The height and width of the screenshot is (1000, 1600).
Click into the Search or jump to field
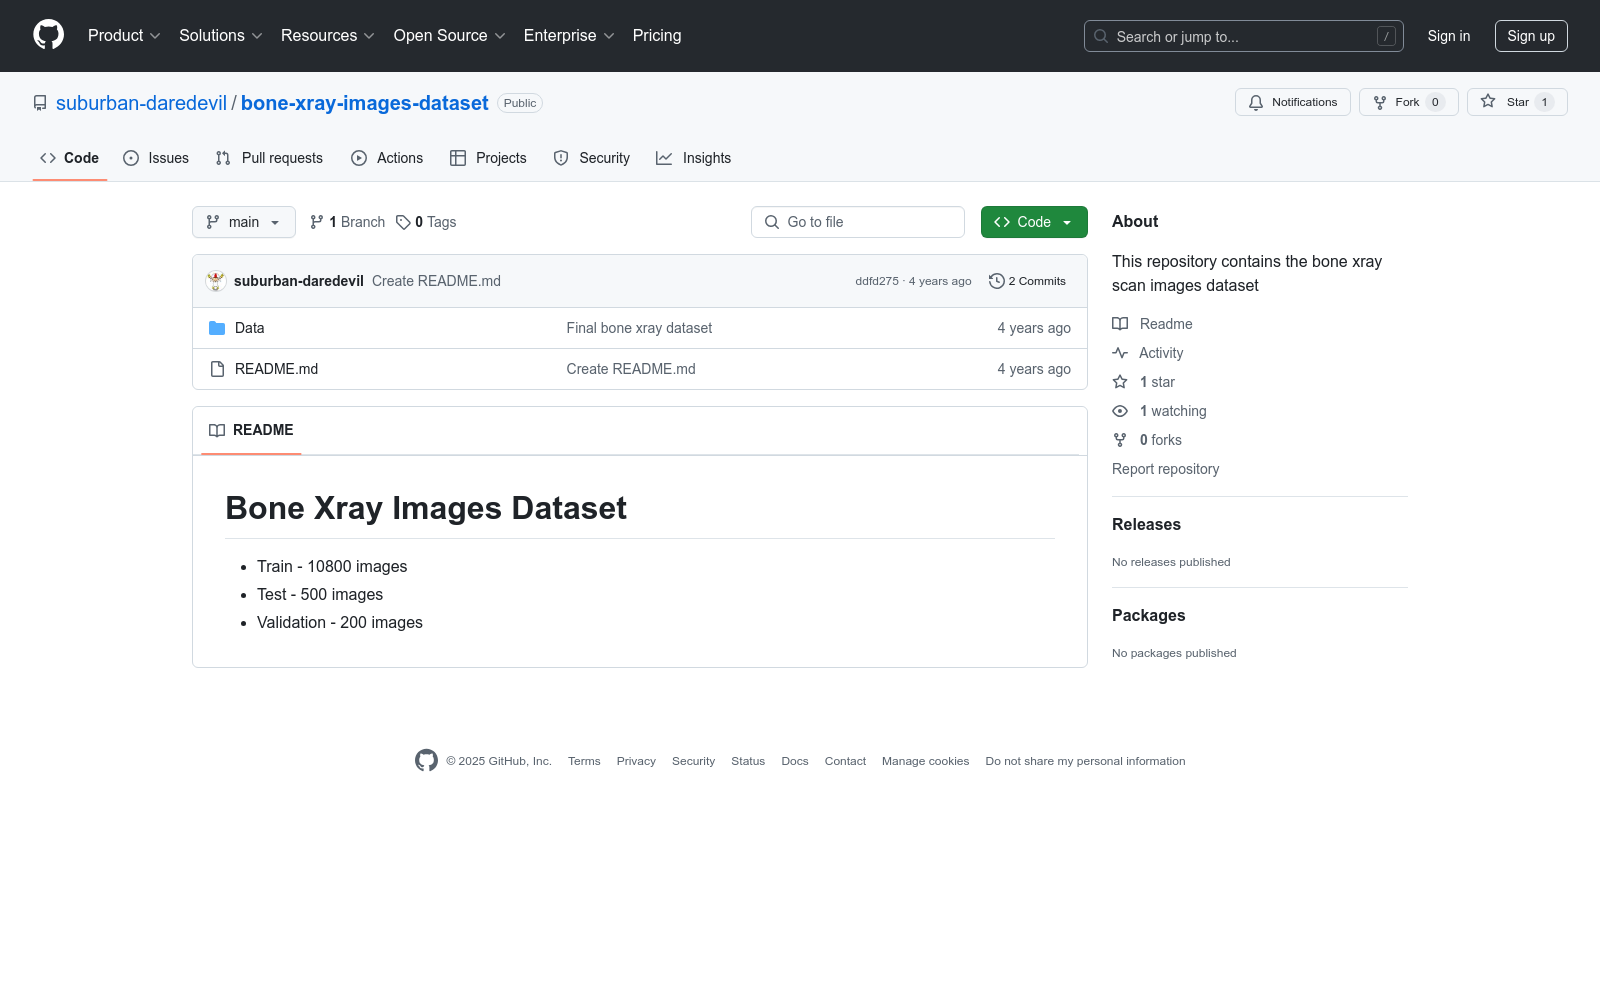point(1244,36)
